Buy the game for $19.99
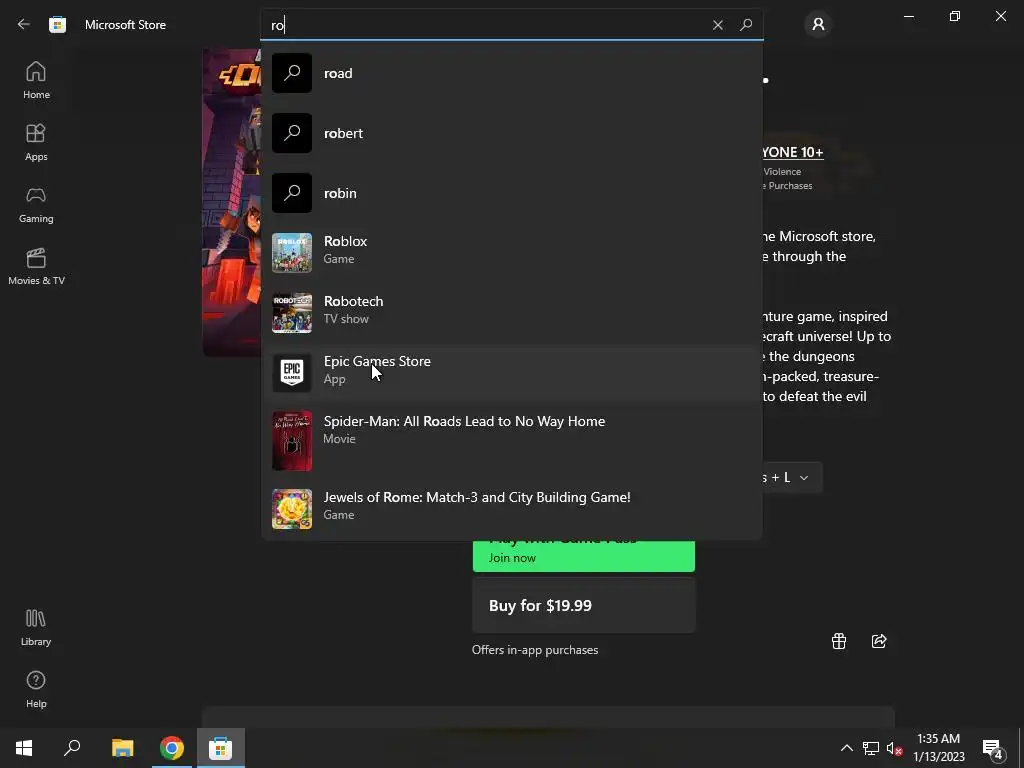Screen dimensions: 1024x768 pos(583,605)
